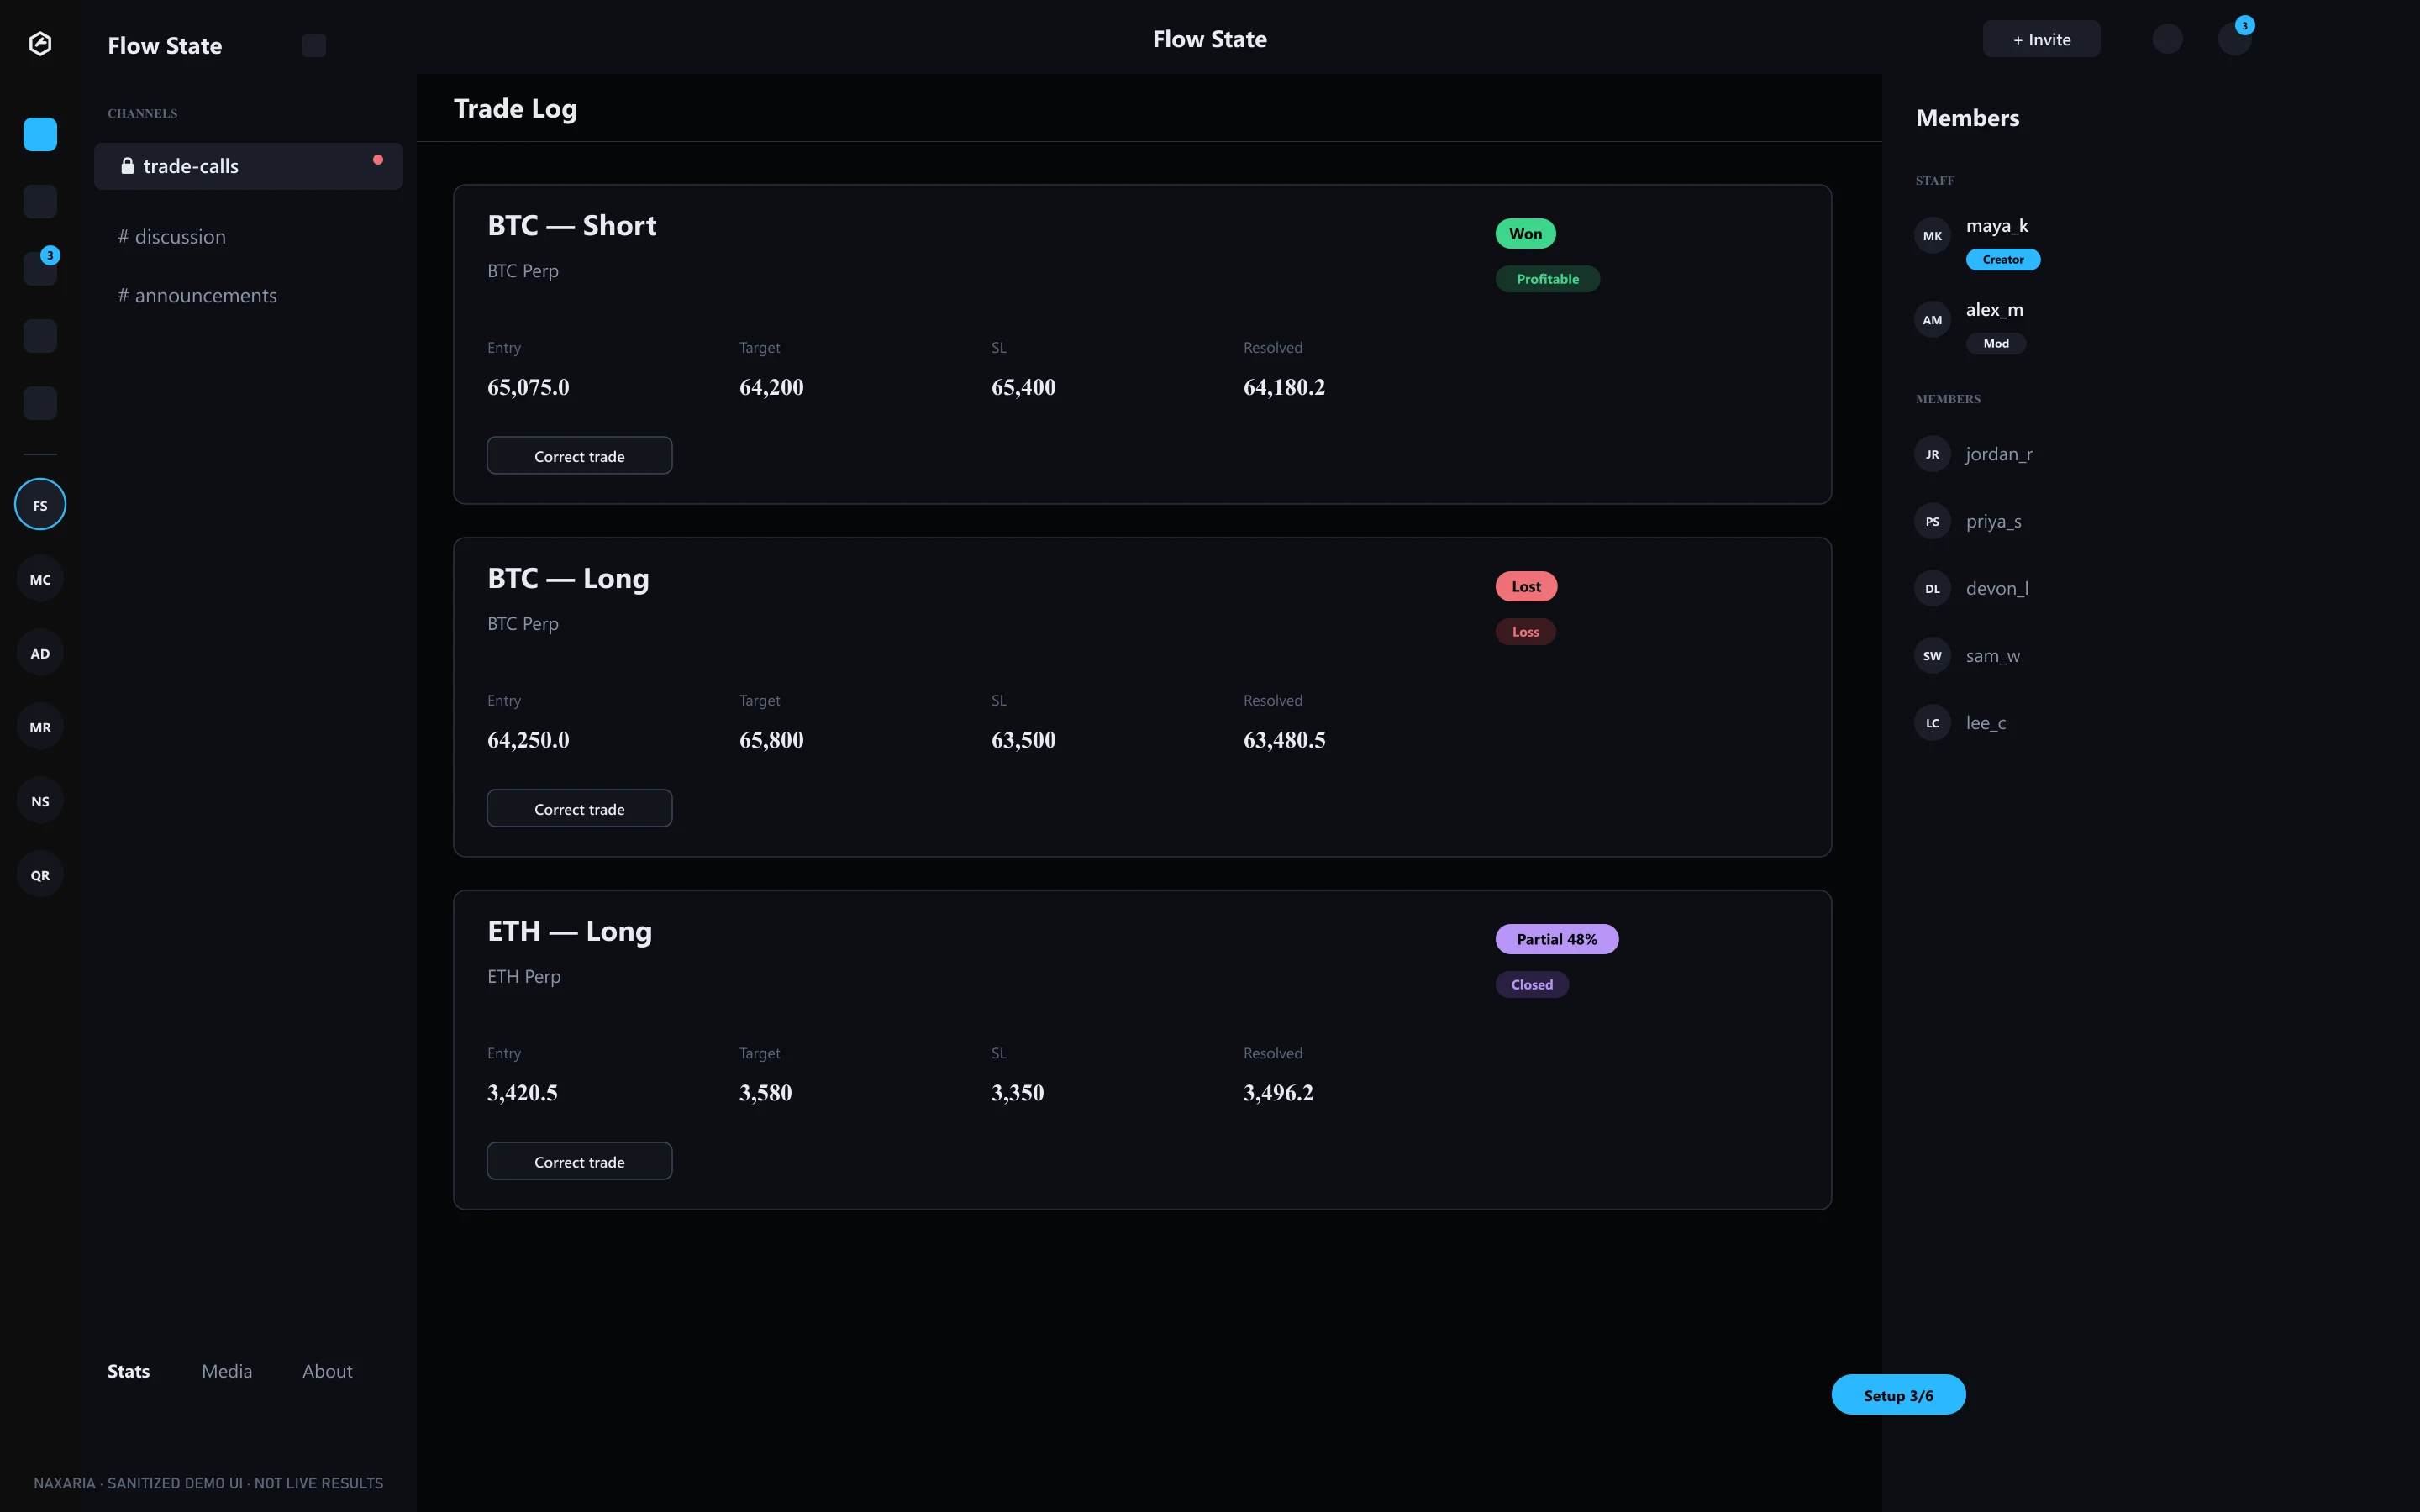Image resolution: width=2420 pixels, height=1512 pixels.
Task: Switch to the About tab
Action: tap(327, 1371)
